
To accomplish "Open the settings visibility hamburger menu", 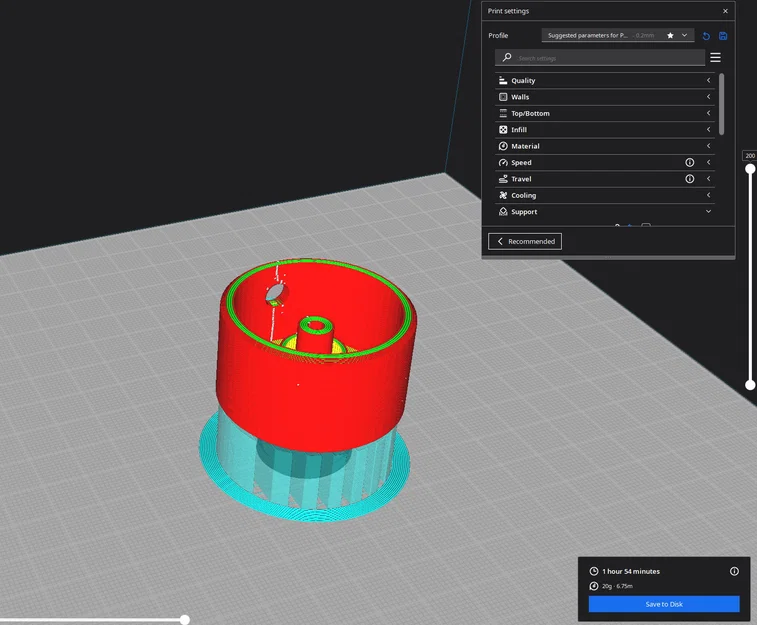I will [715, 57].
